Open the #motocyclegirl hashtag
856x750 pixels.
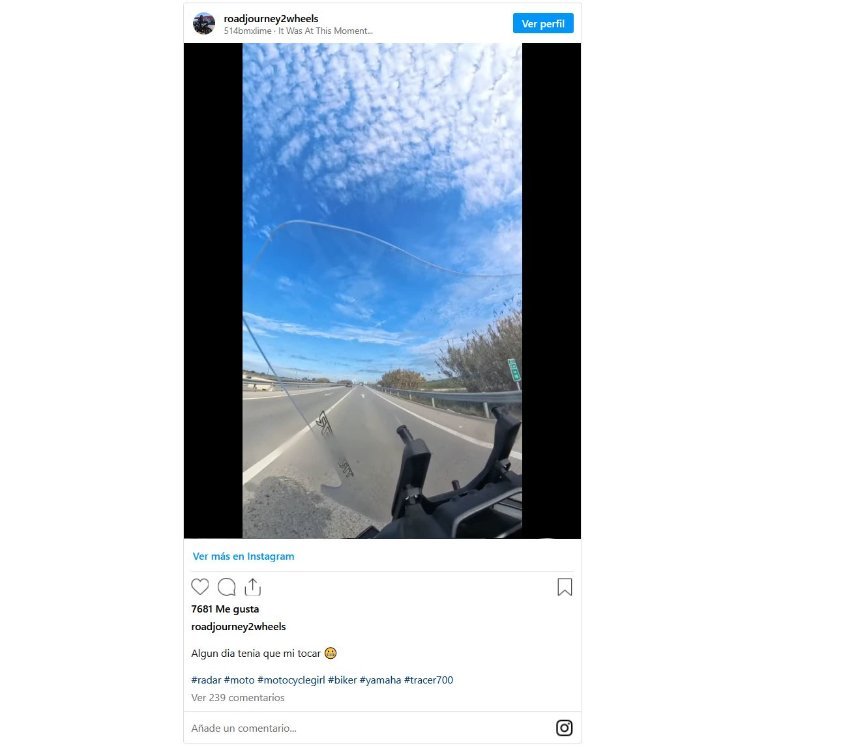click(x=291, y=680)
